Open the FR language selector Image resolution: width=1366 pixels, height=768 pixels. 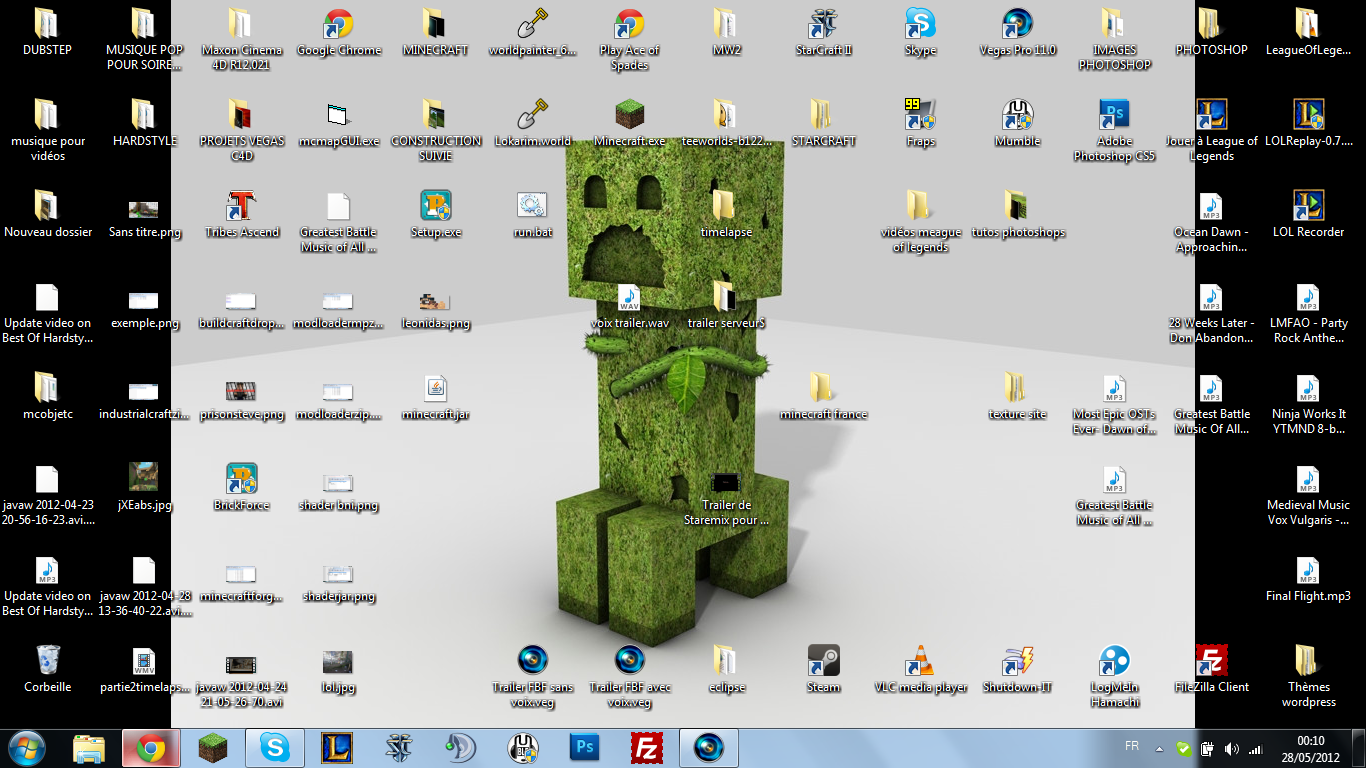point(1132,747)
